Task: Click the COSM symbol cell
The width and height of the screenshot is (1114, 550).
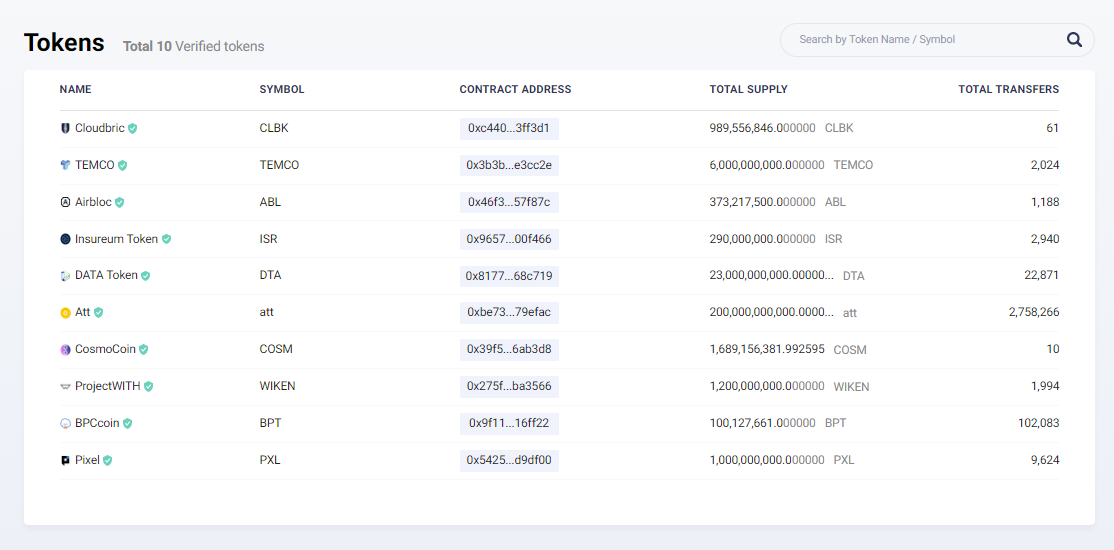Action: [x=276, y=350]
